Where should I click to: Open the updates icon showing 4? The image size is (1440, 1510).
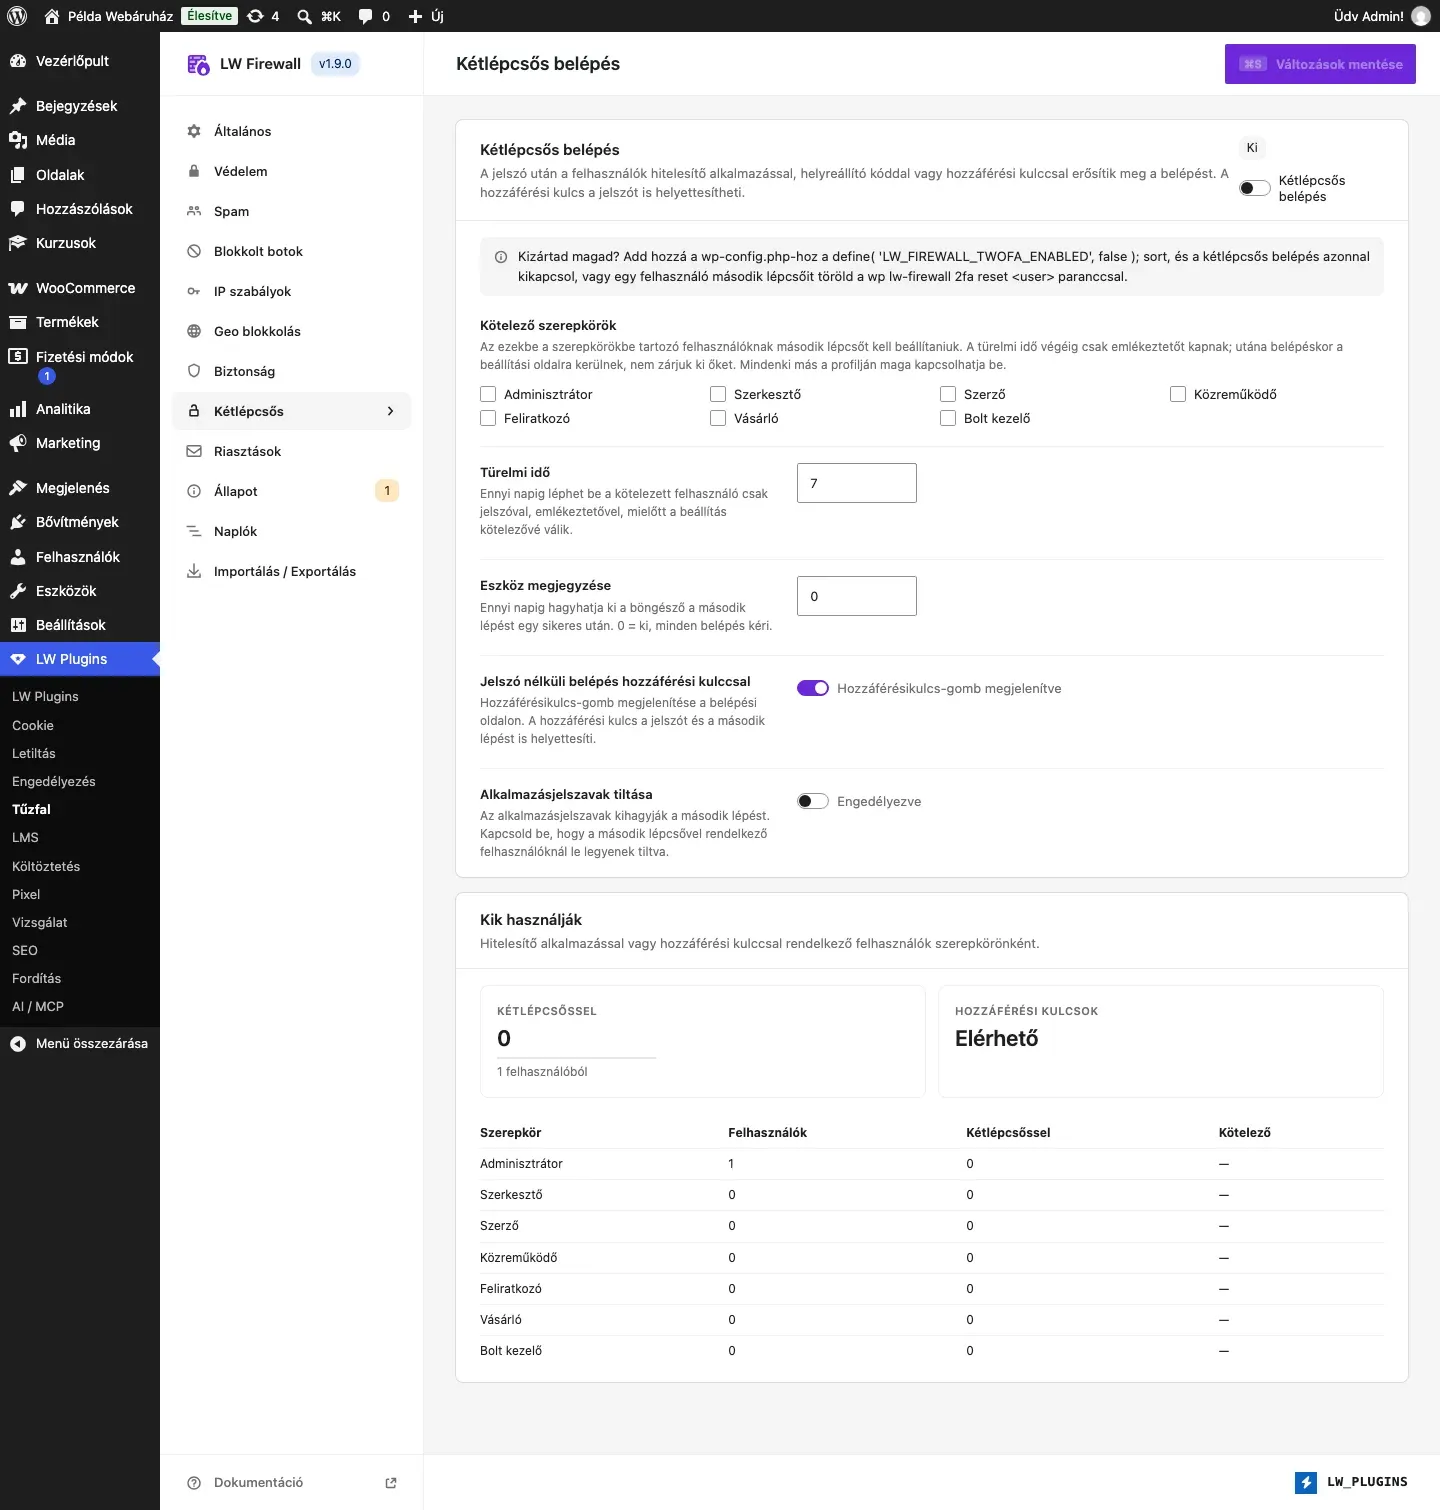click(263, 16)
